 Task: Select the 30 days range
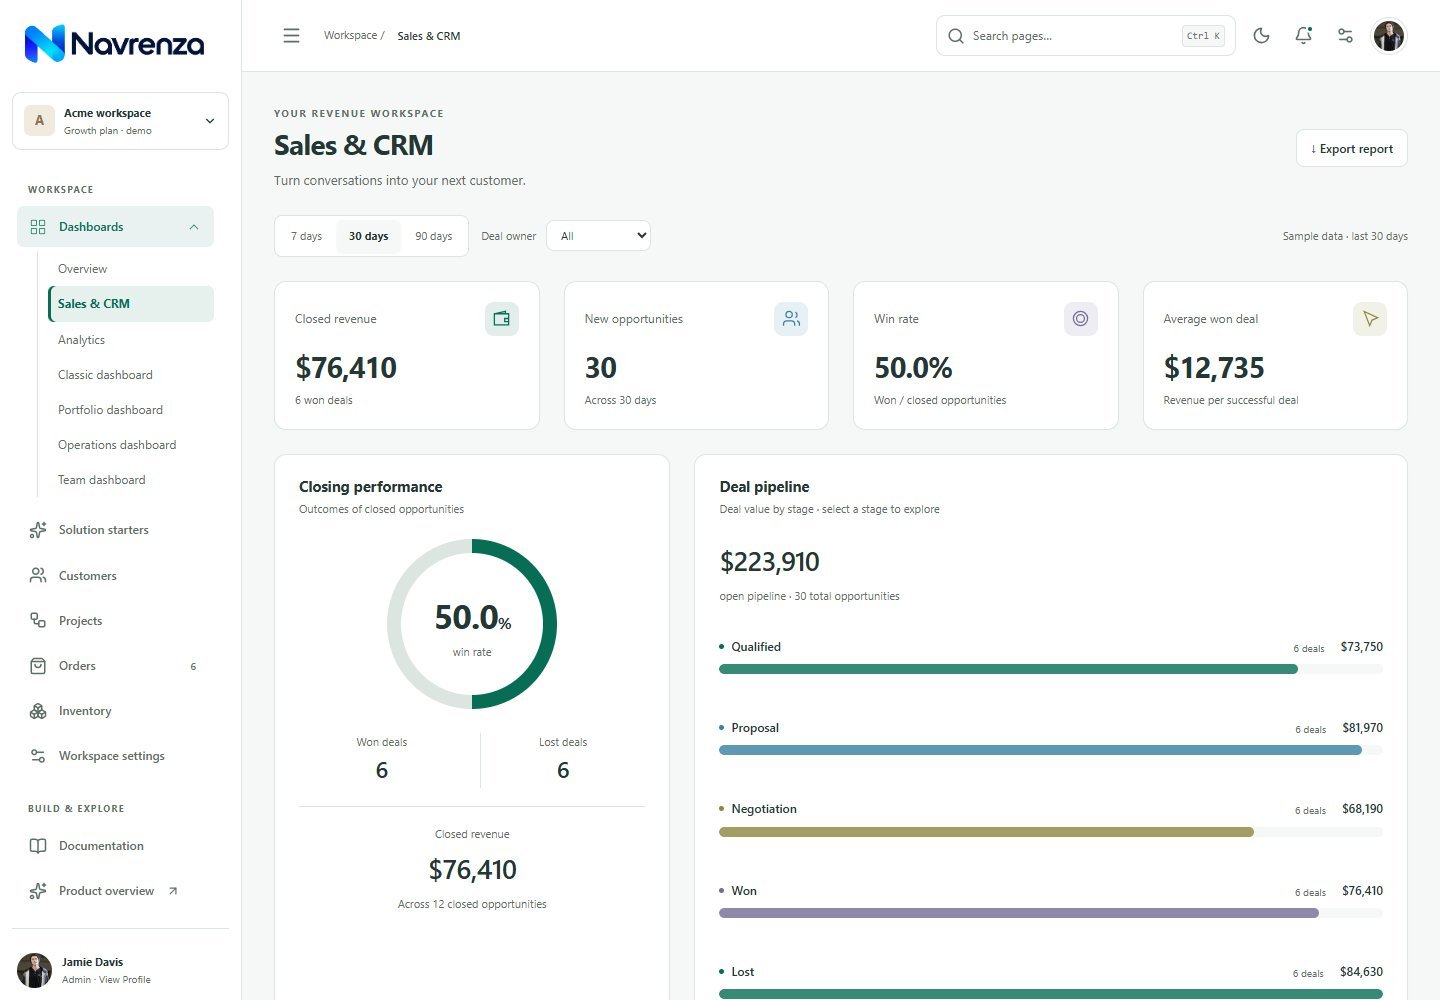(x=368, y=236)
